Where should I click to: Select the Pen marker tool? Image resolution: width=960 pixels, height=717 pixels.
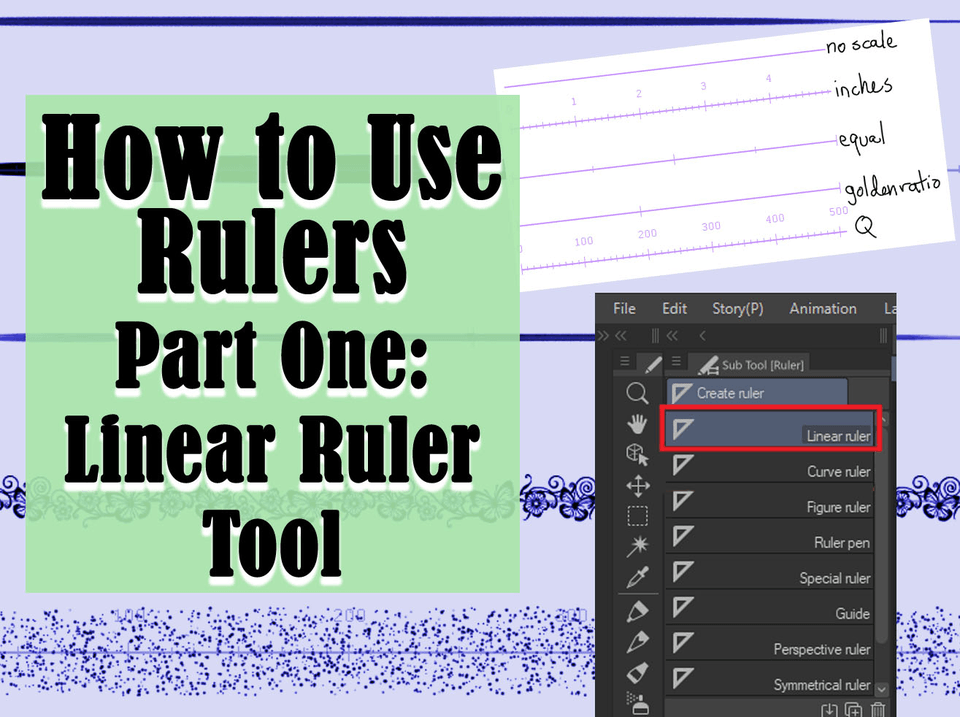637,612
